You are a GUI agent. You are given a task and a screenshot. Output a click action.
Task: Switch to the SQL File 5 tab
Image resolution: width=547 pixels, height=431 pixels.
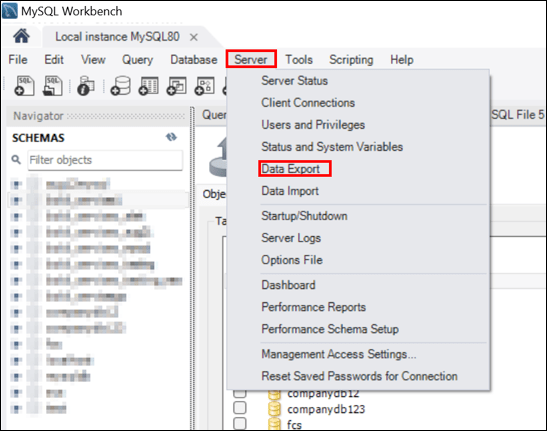coord(518,114)
